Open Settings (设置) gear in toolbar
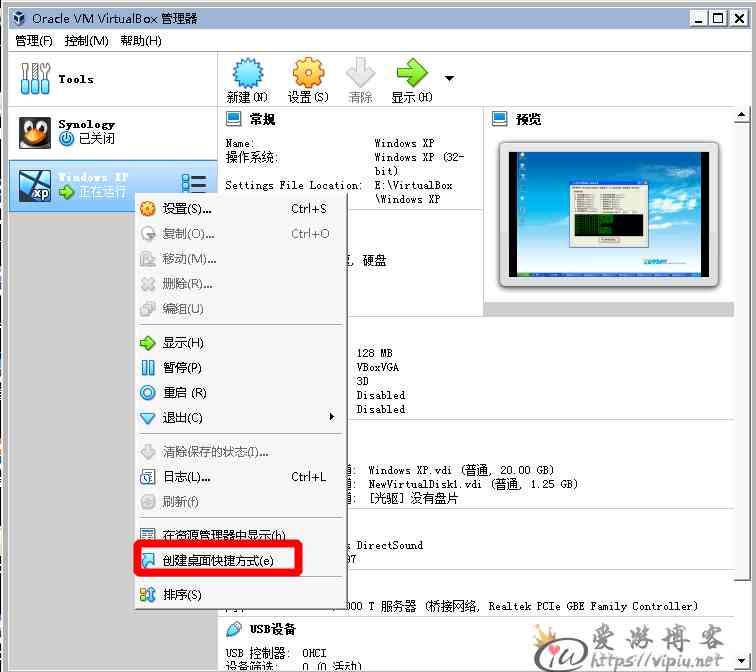This screenshot has width=756, height=672. click(x=309, y=73)
